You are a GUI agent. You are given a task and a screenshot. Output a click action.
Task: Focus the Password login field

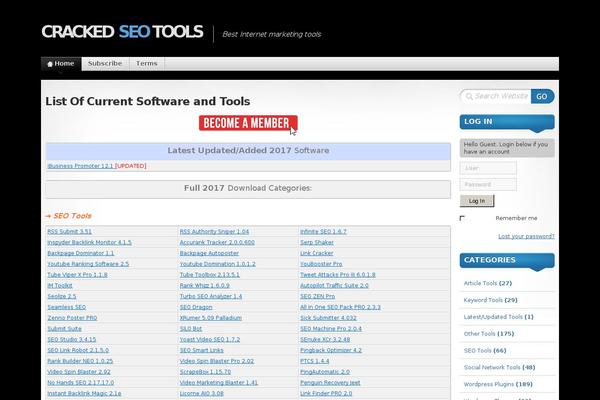point(488,184)
